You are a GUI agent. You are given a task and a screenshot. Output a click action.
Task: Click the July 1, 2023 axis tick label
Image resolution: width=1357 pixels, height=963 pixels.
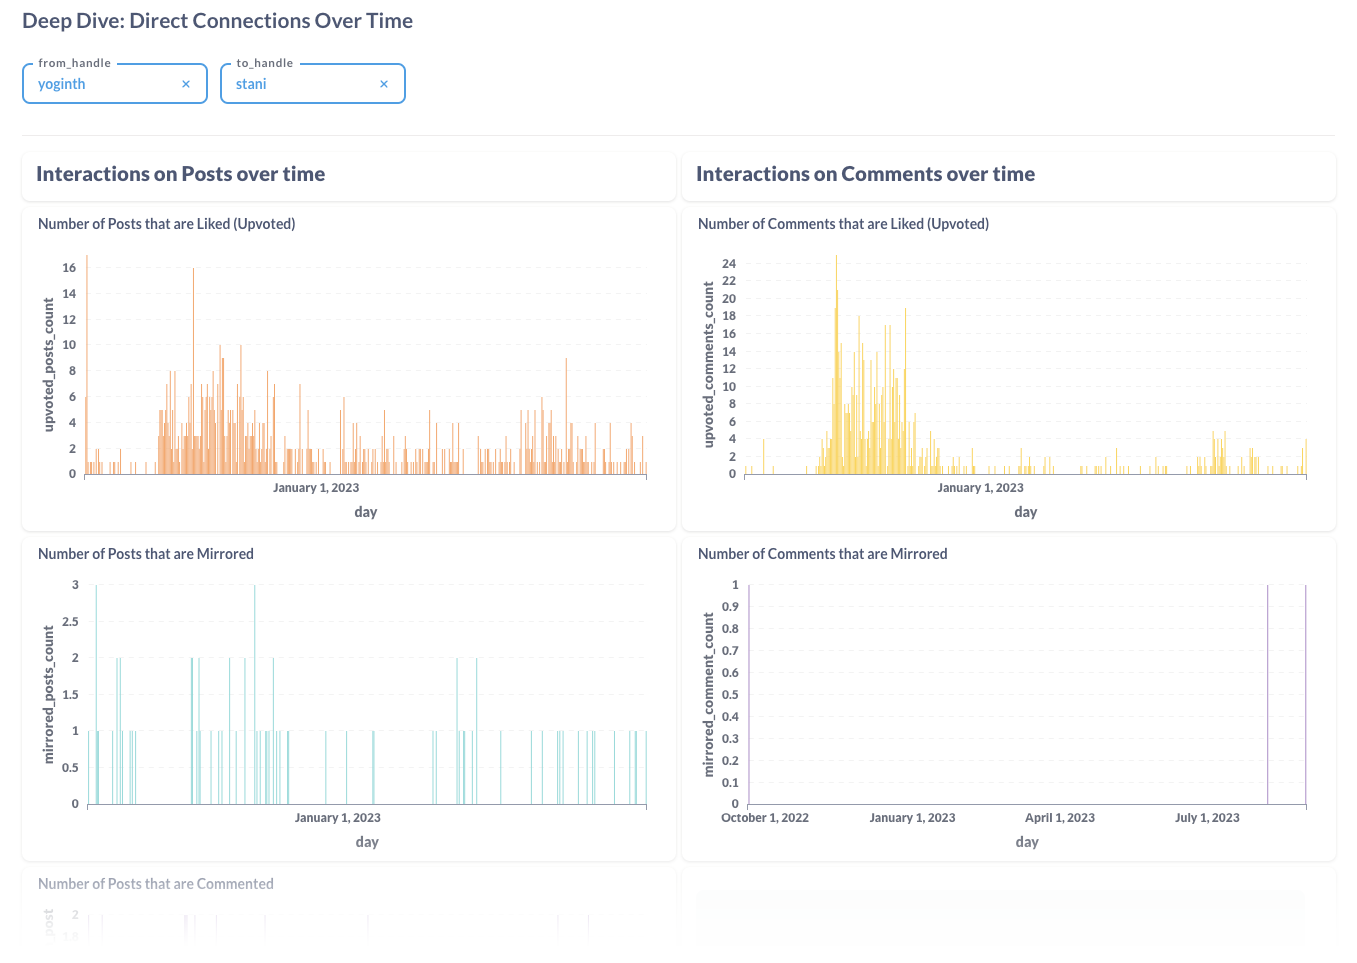[1207, 818]
